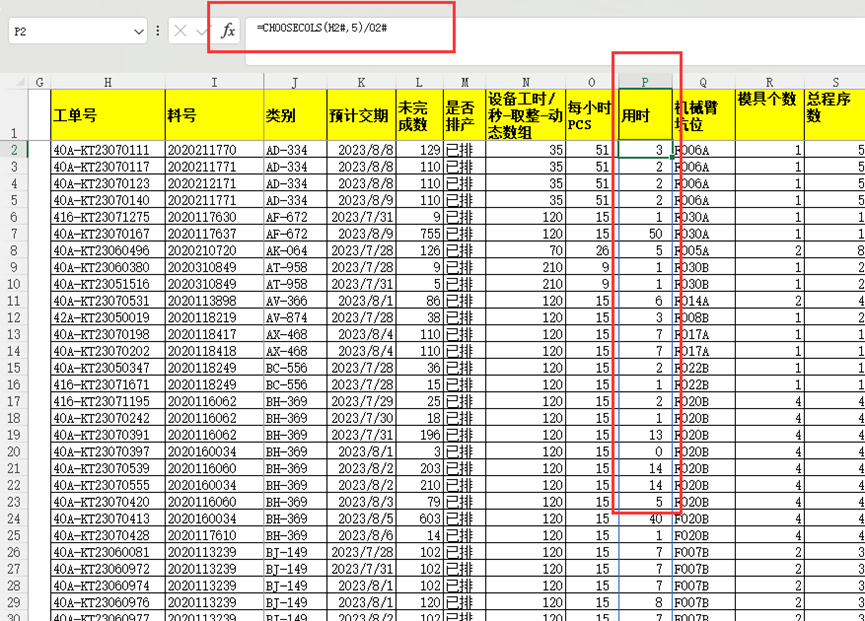Click slot cell F008B
Screen dimensions: 865x621
pyautogui.click(x=703, y=318)
